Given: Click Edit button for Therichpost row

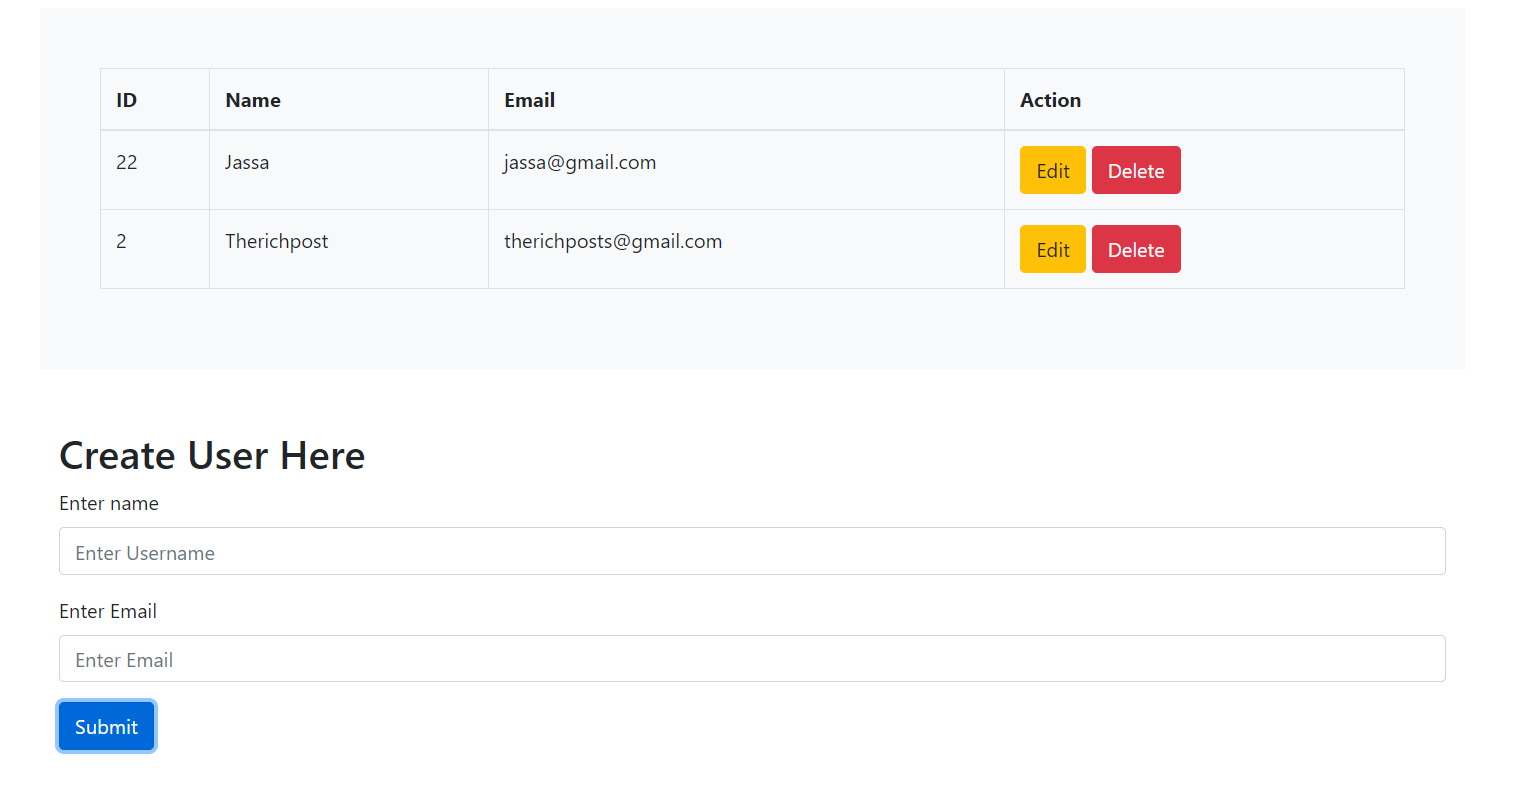Looking at the screenshot, I should tap(1052, 249).
